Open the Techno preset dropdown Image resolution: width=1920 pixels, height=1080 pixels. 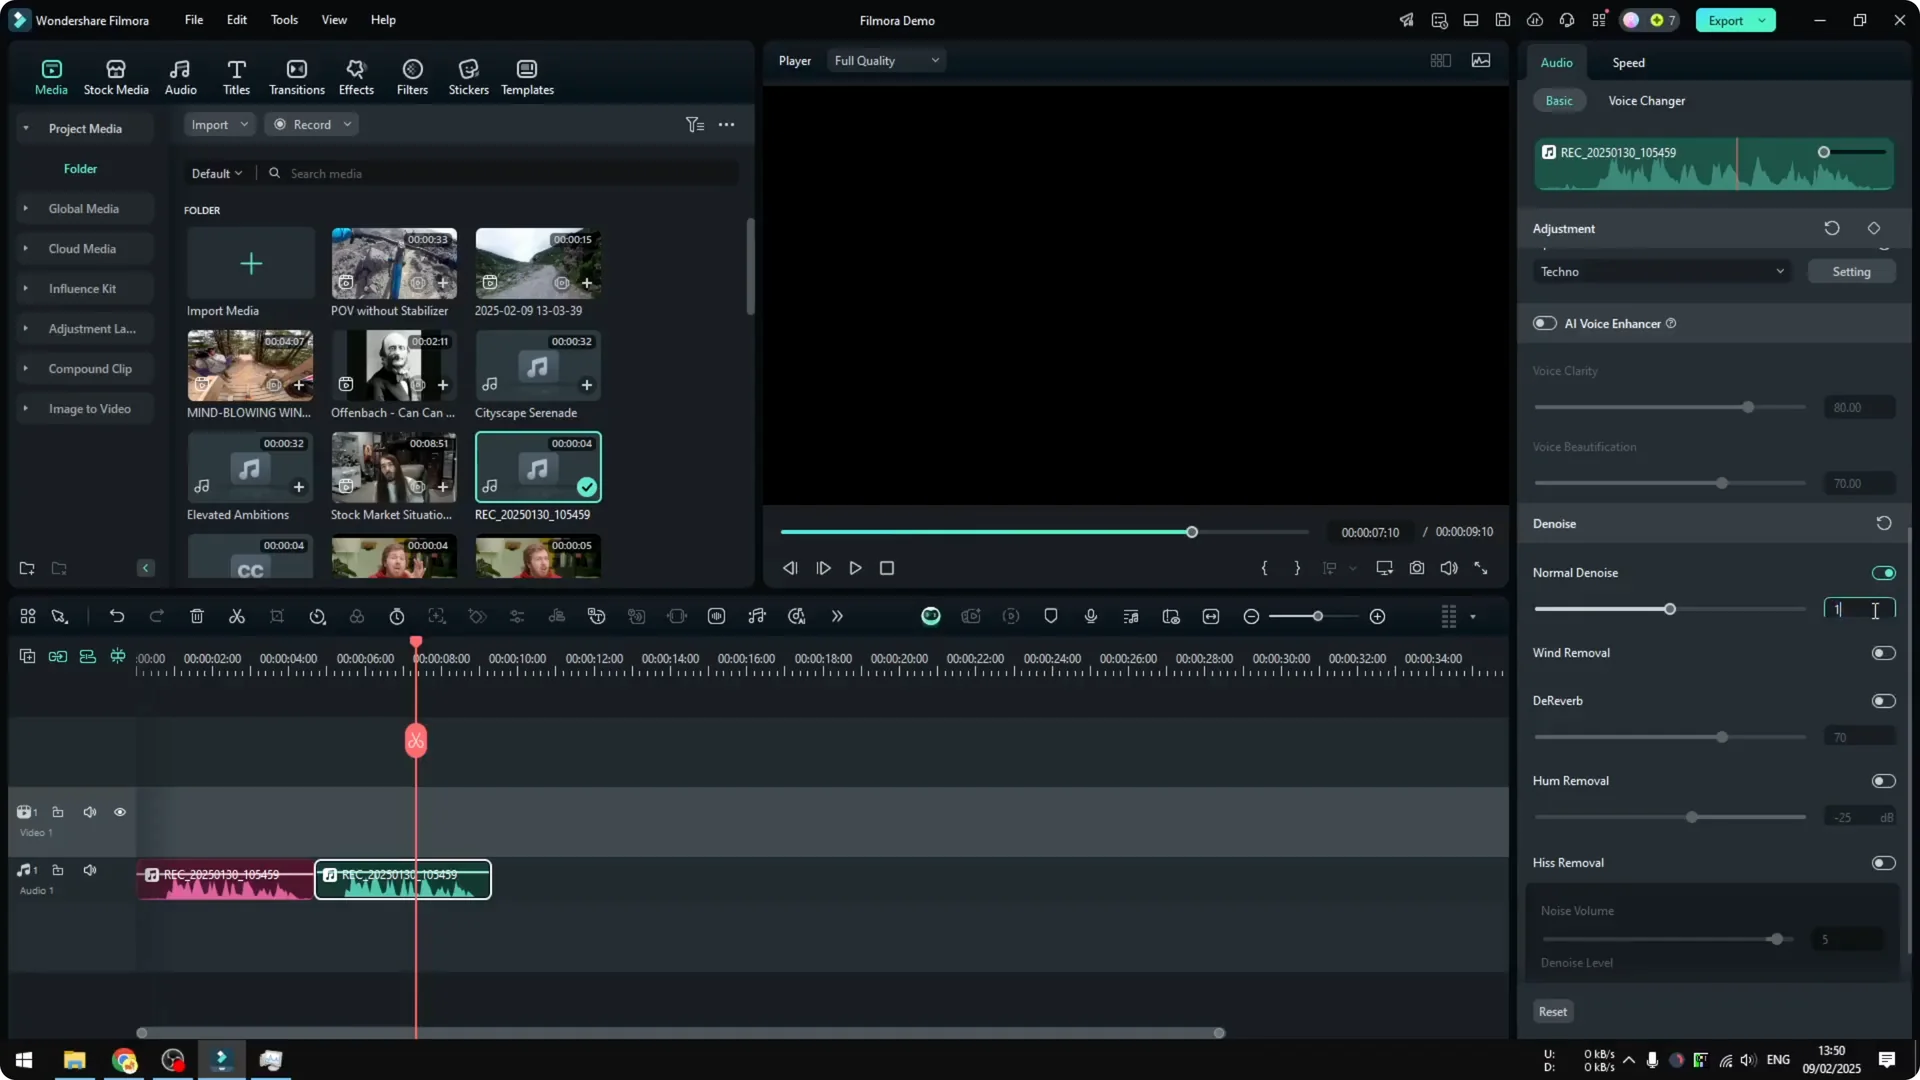tap(1661, 271)
